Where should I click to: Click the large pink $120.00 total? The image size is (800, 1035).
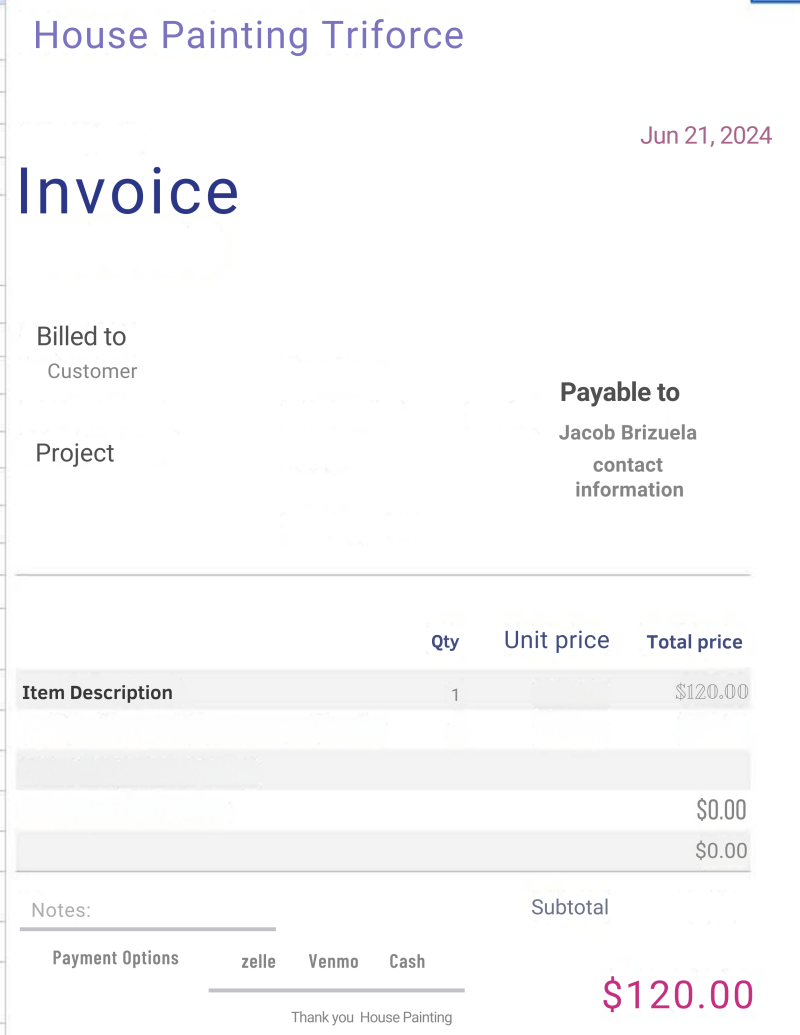click(678, 994)
